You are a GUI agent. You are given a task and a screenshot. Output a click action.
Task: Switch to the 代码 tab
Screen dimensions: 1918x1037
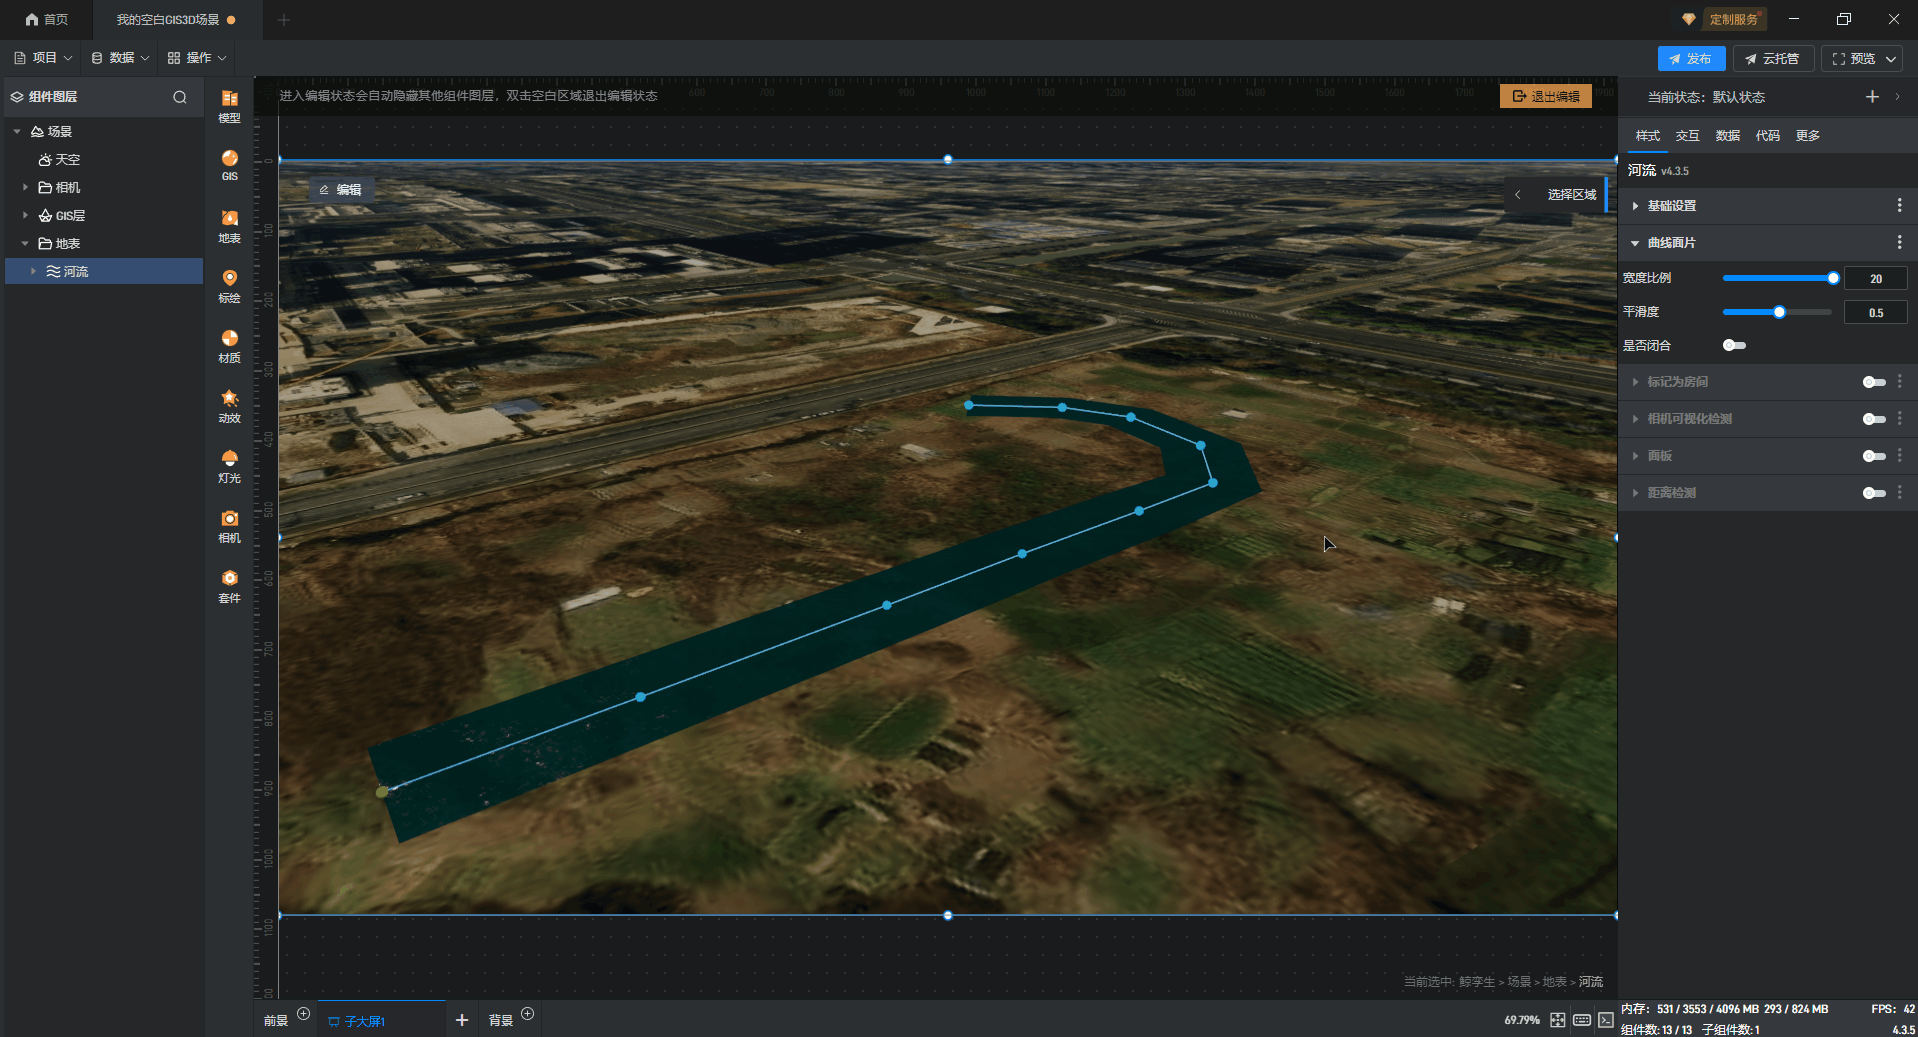pyautogui.click(x=1767, y=136)
